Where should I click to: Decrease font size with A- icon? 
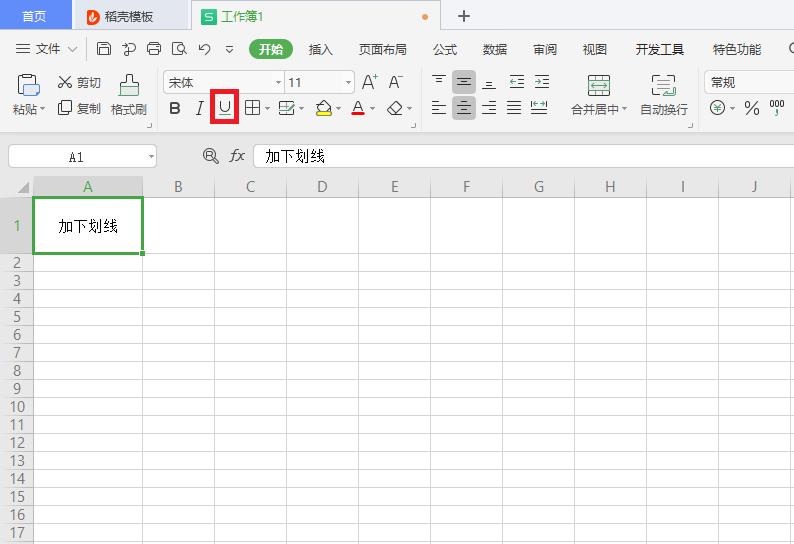pos(395,82)
